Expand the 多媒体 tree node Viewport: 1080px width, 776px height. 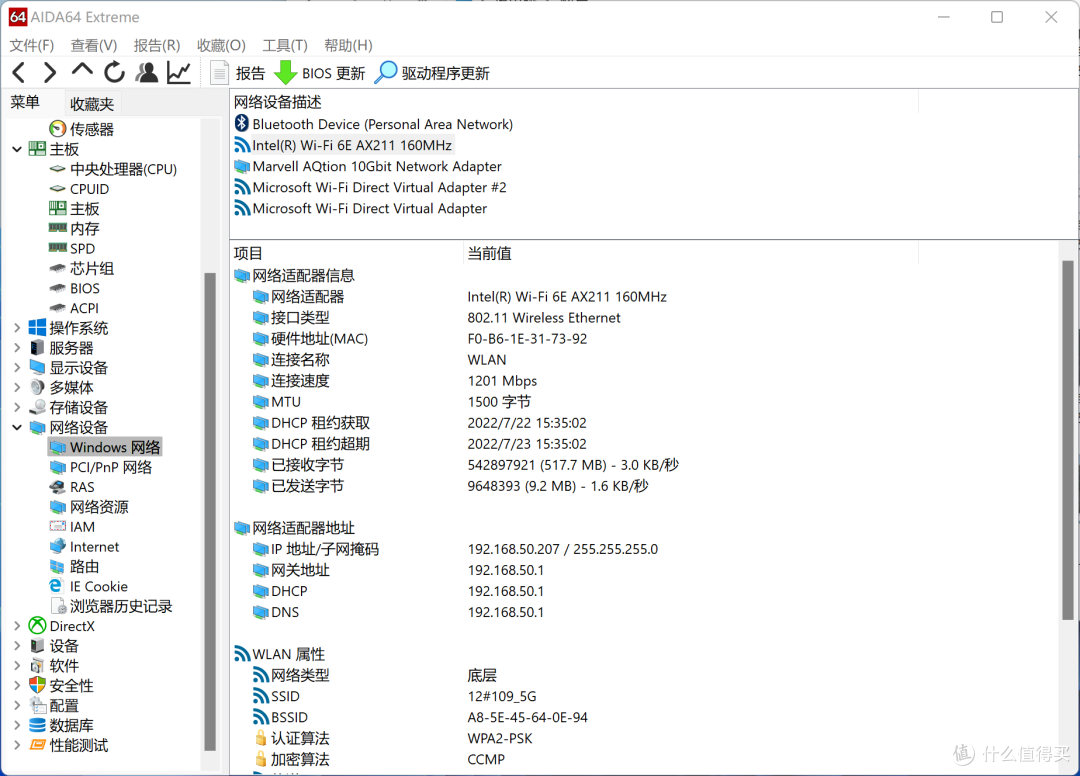pos(17,388)
